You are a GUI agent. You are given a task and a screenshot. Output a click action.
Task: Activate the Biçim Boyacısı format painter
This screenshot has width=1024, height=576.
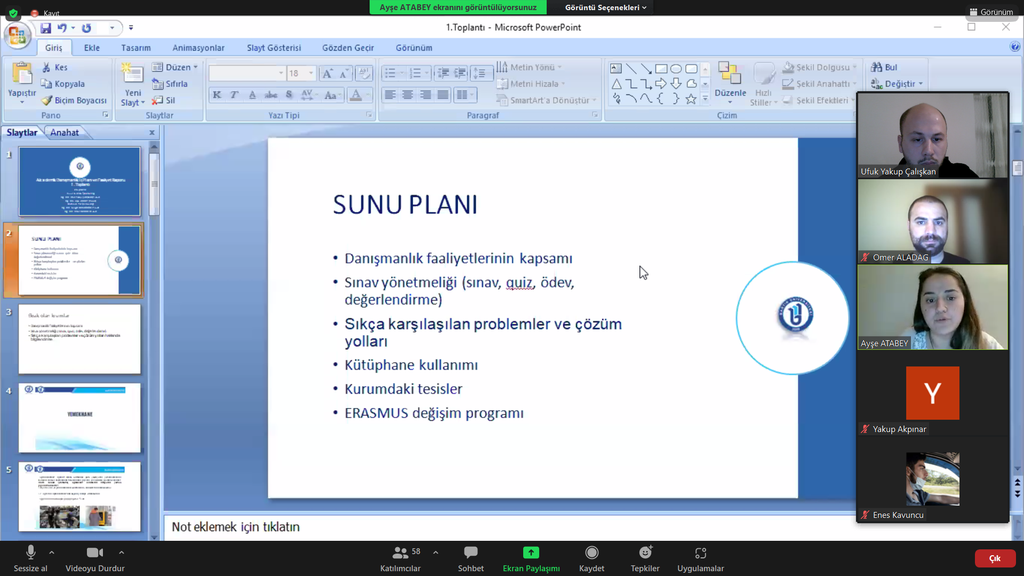tap(74, 101)
